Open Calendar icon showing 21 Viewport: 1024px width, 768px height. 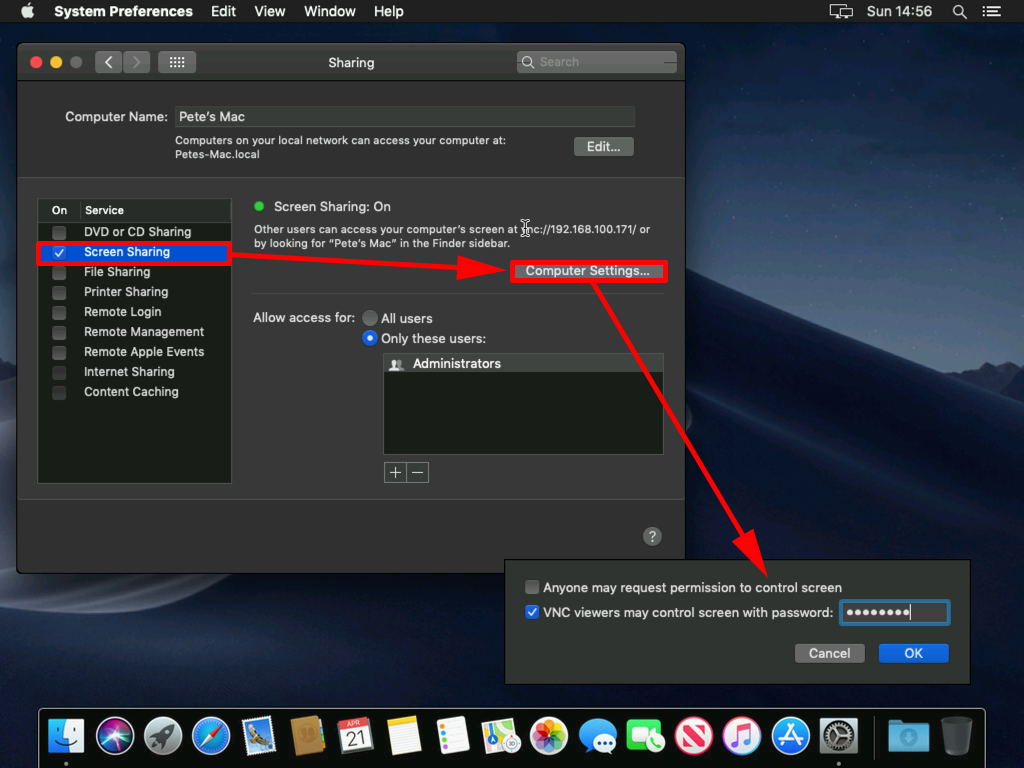356,735
